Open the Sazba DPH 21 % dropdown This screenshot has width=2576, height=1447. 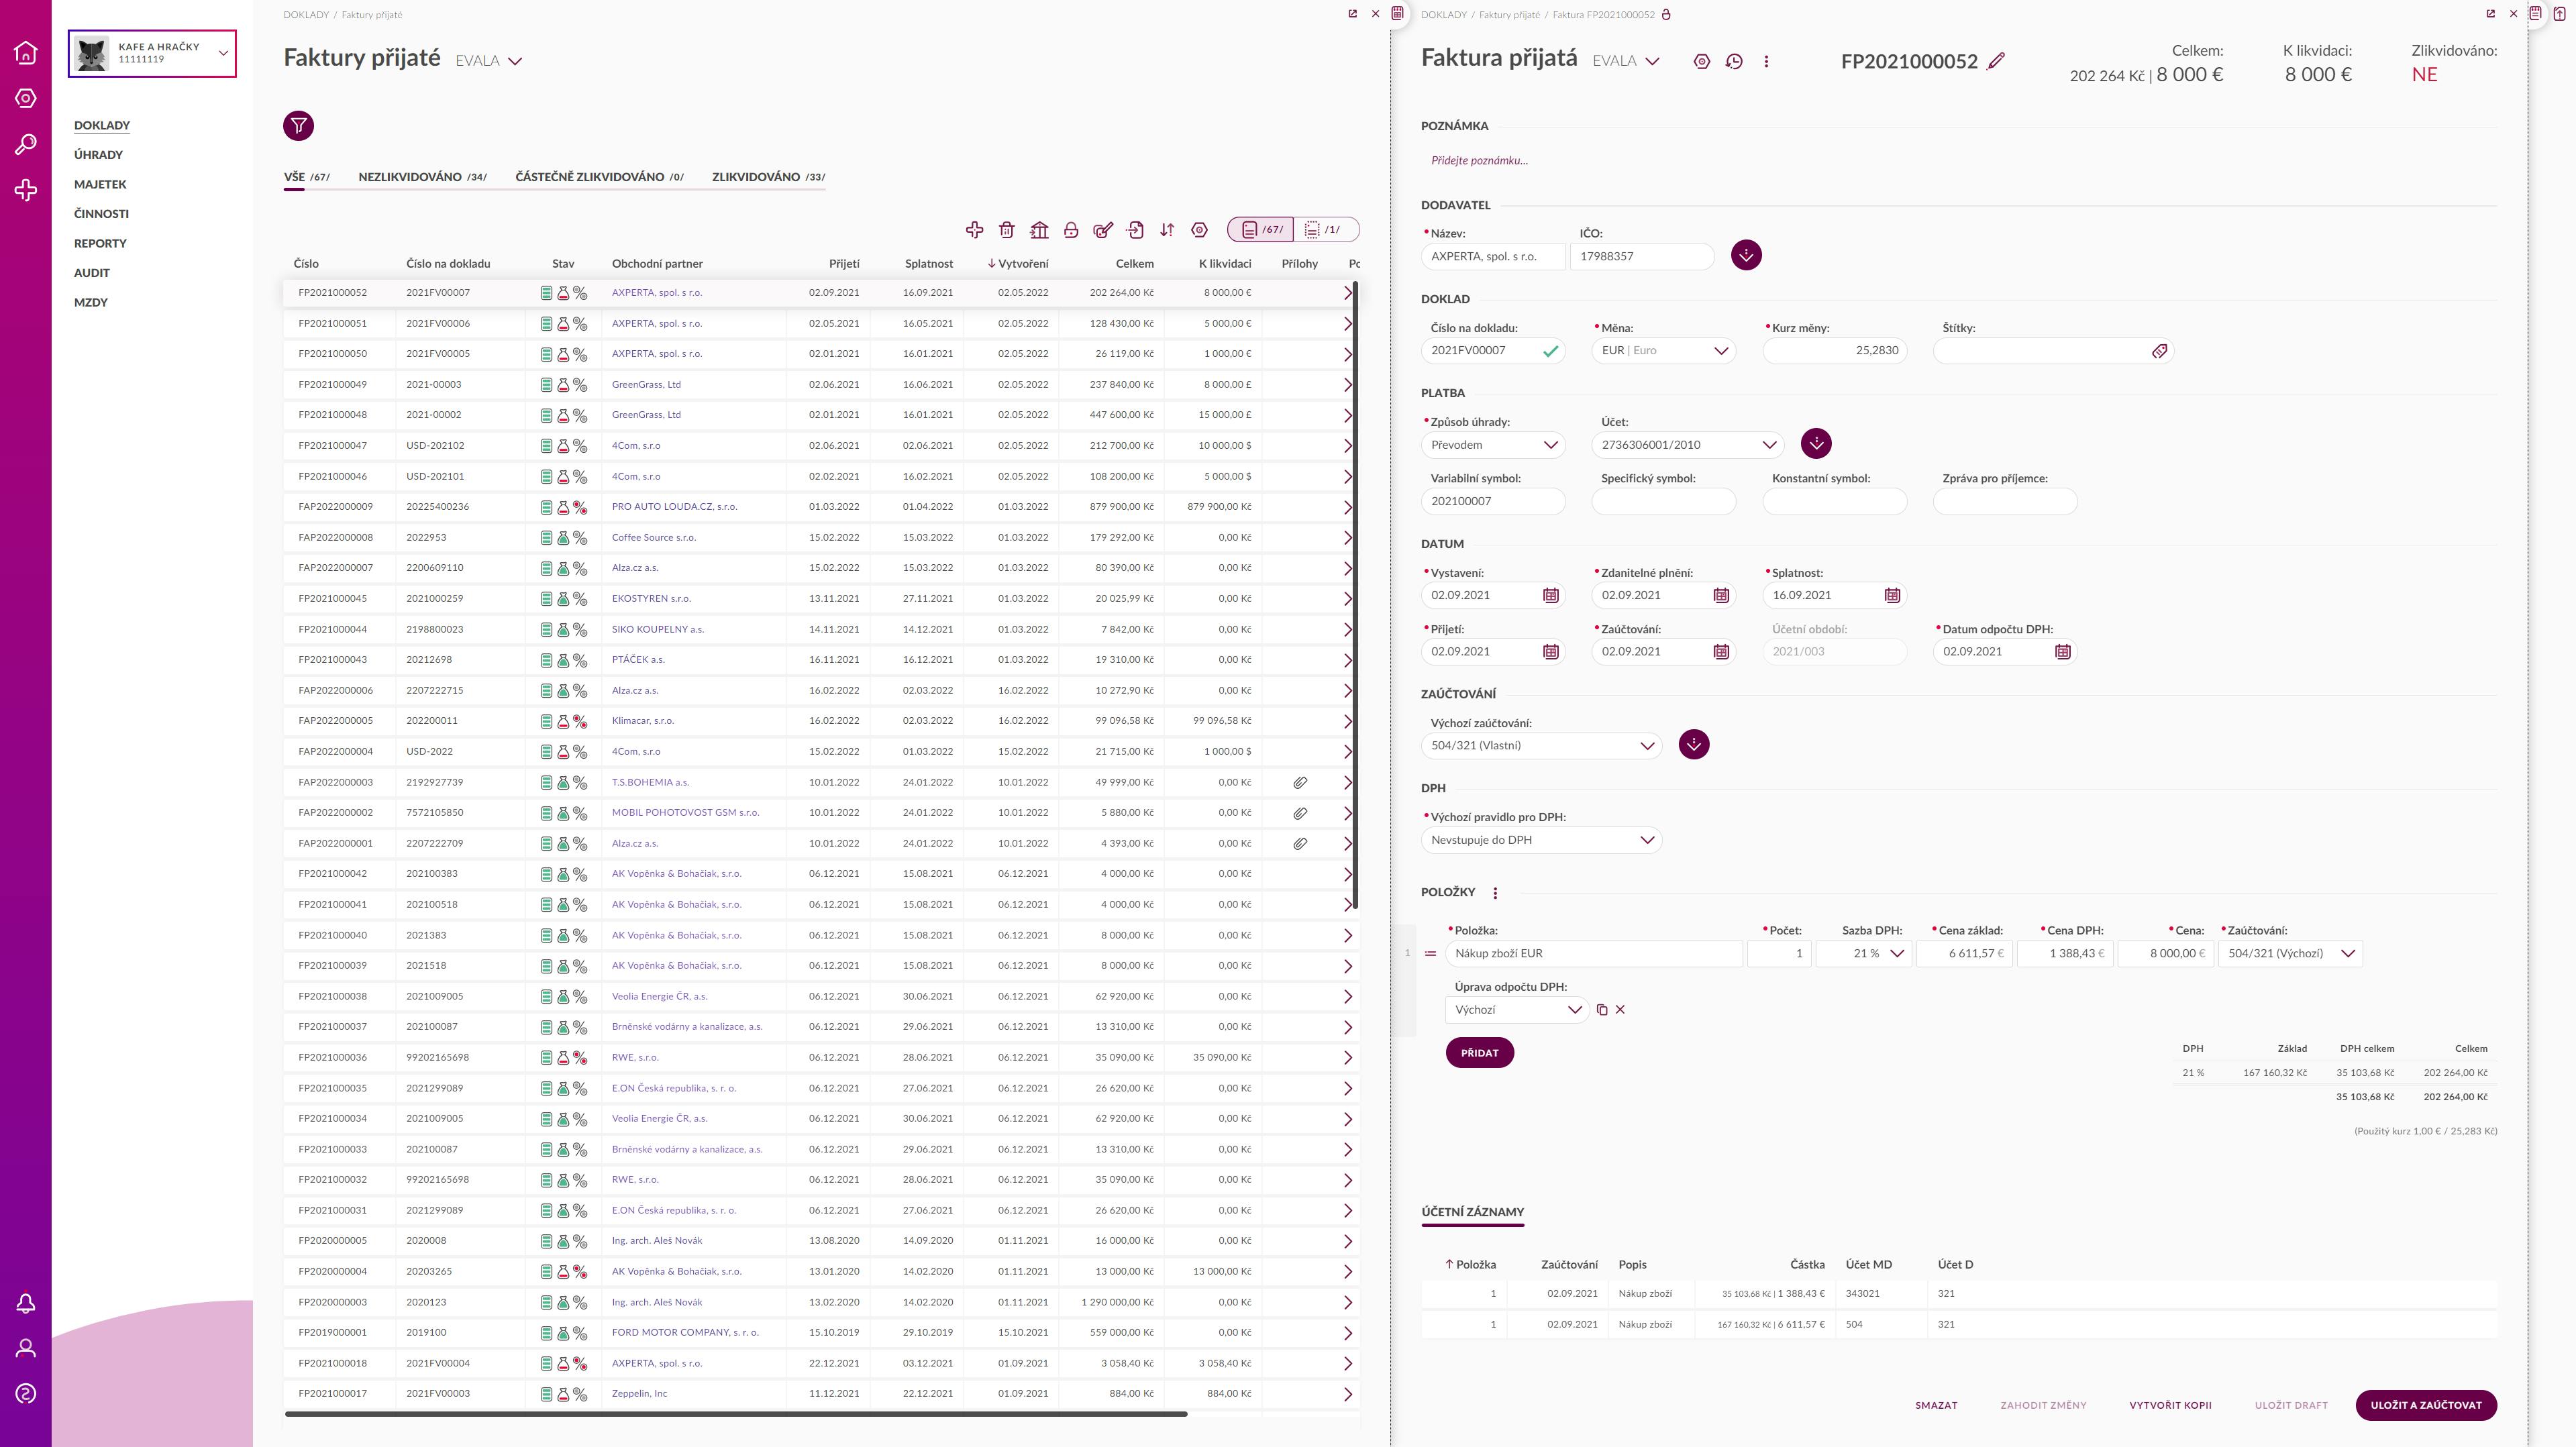1864,954
